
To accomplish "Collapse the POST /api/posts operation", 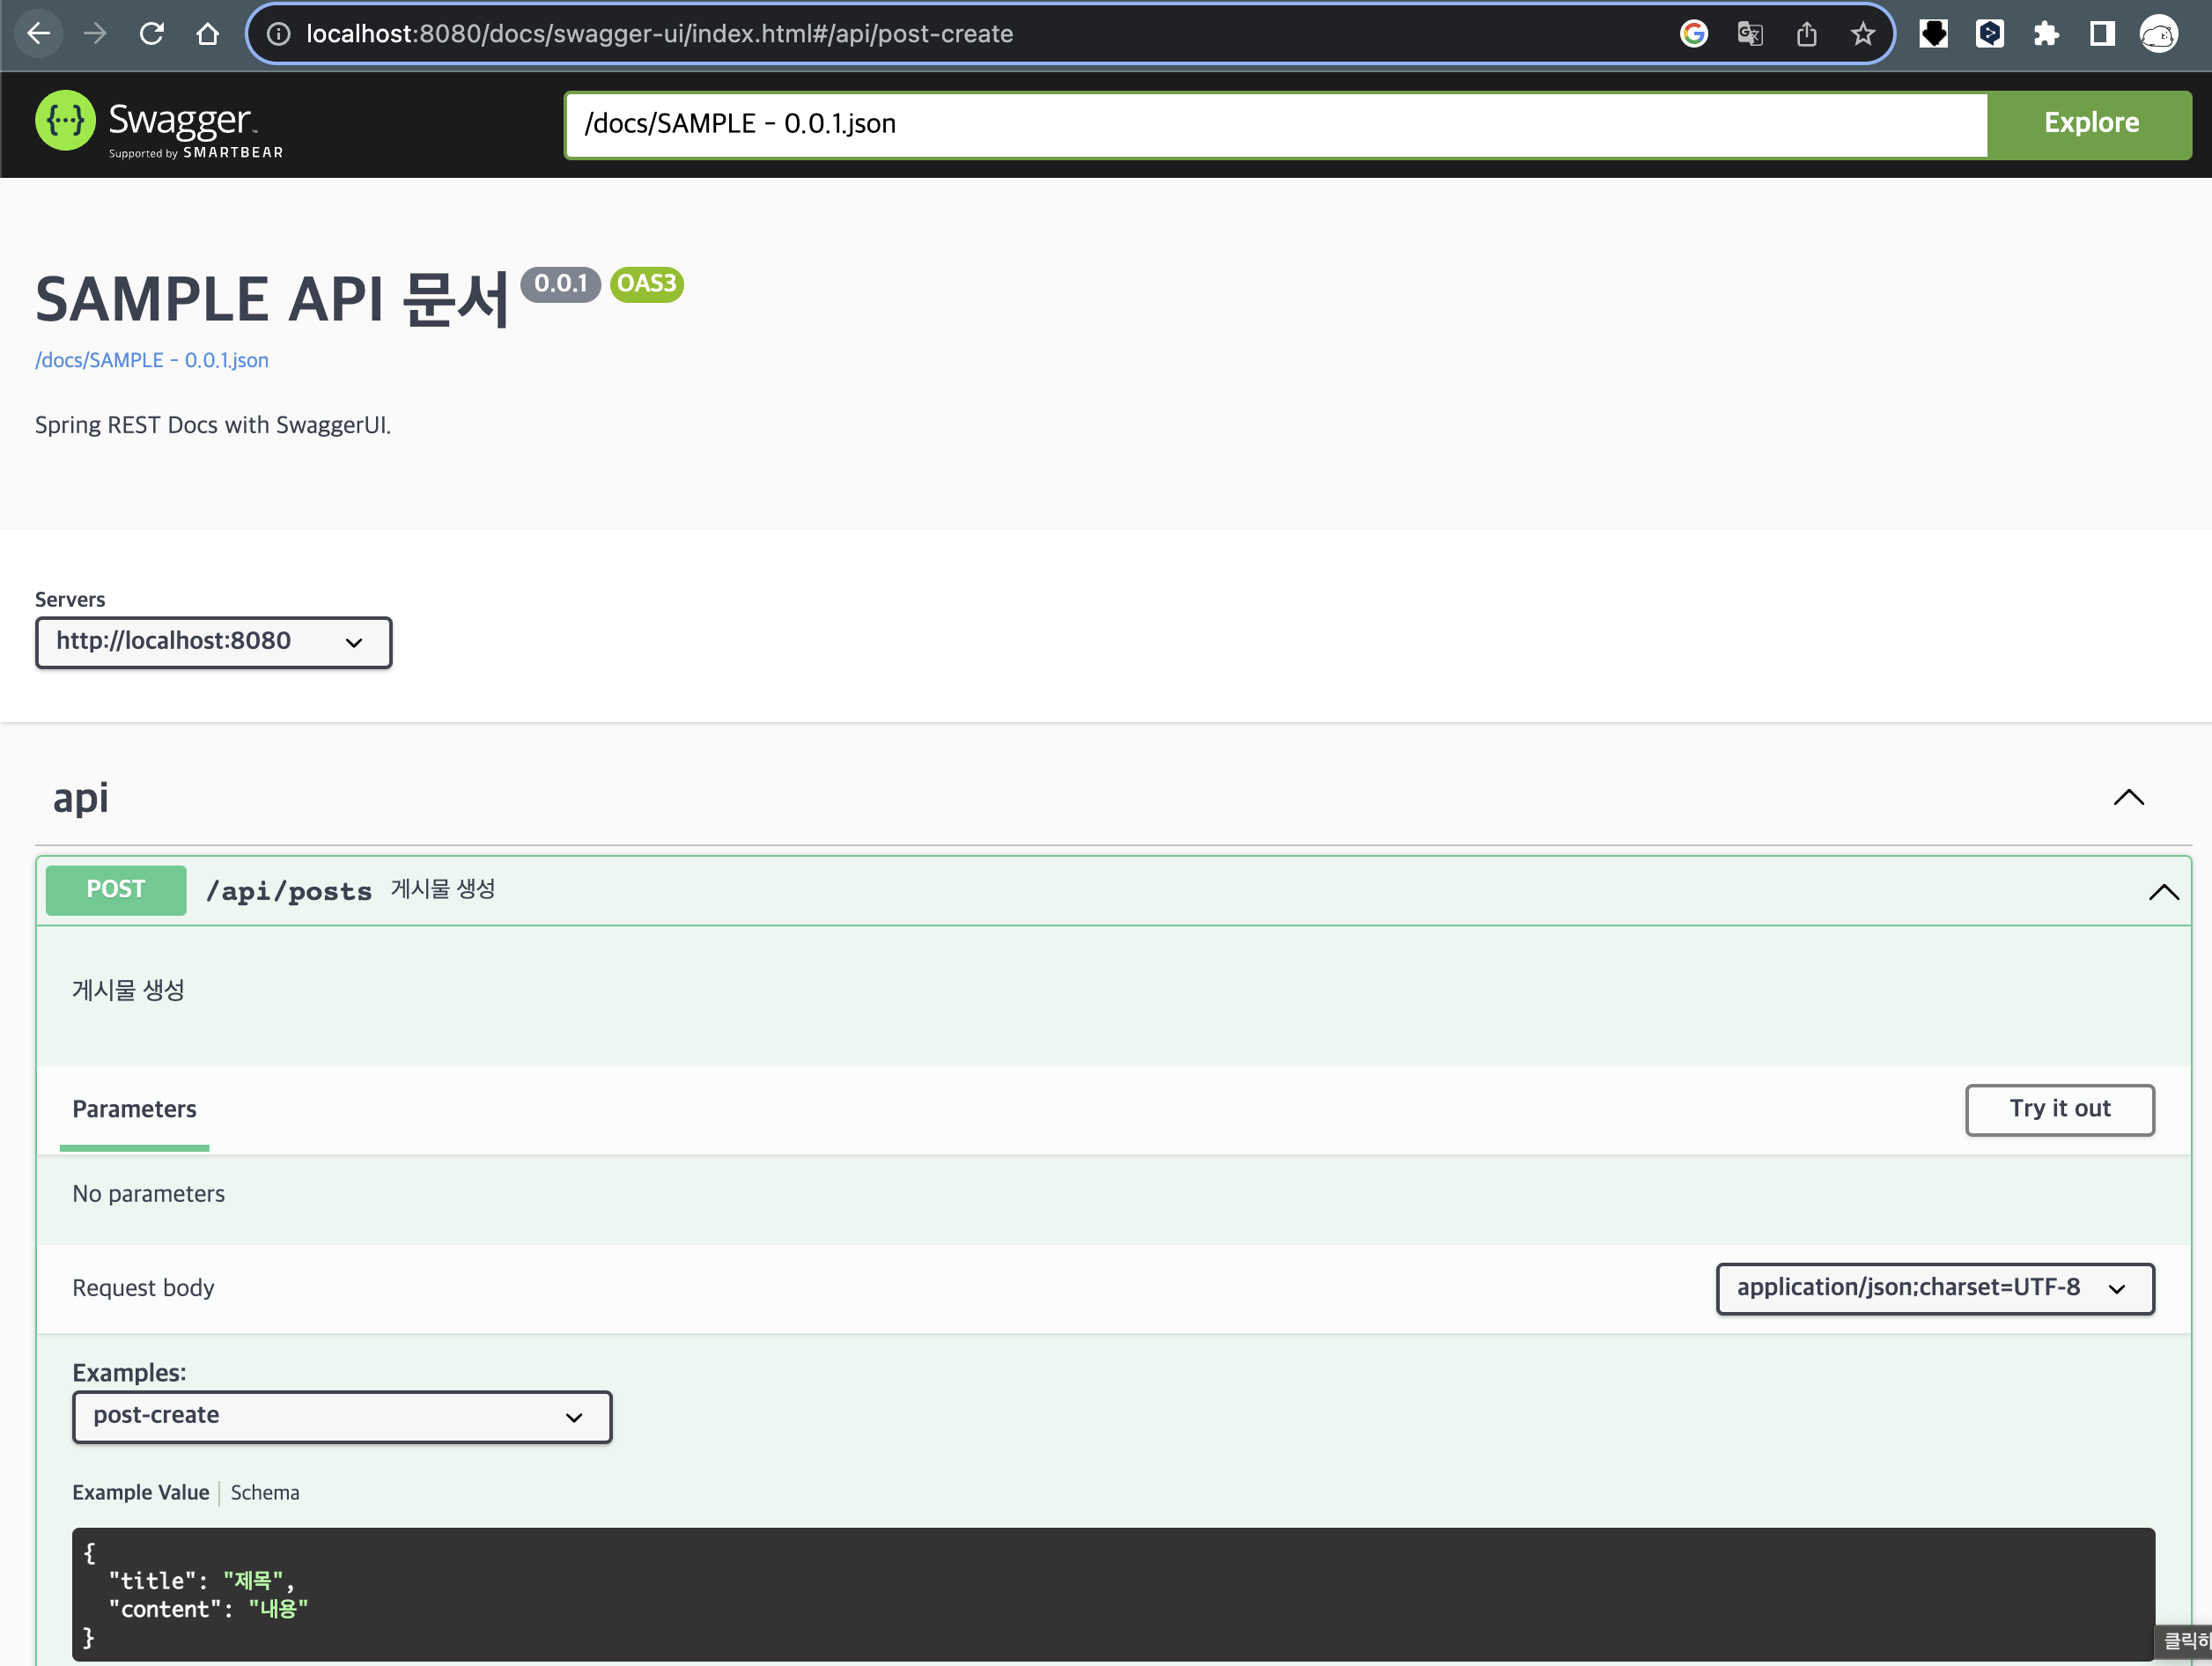I will click(x=2163, y=891).
